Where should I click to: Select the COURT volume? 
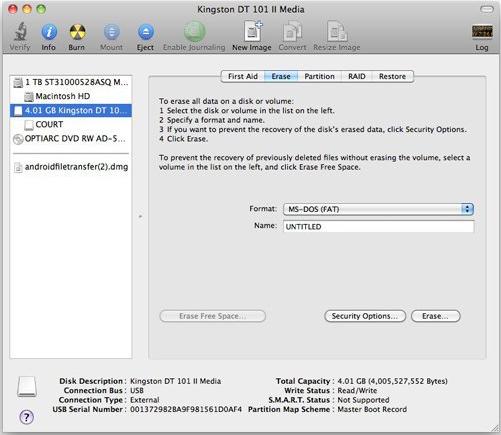pos(71,124)
